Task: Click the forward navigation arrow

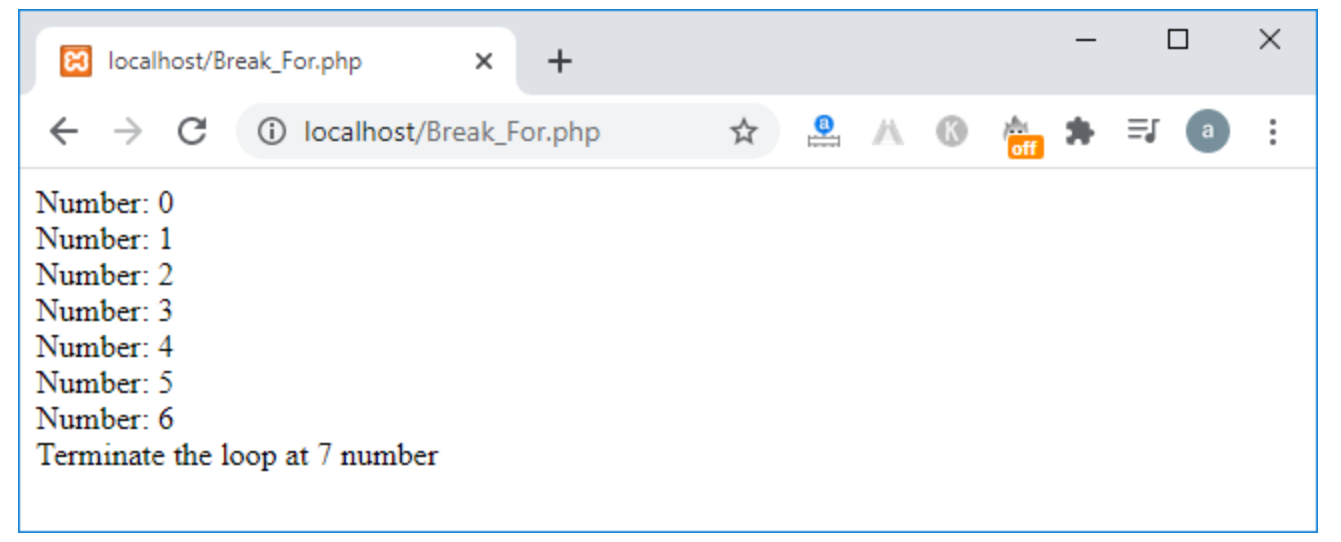Action: point(127,131)
